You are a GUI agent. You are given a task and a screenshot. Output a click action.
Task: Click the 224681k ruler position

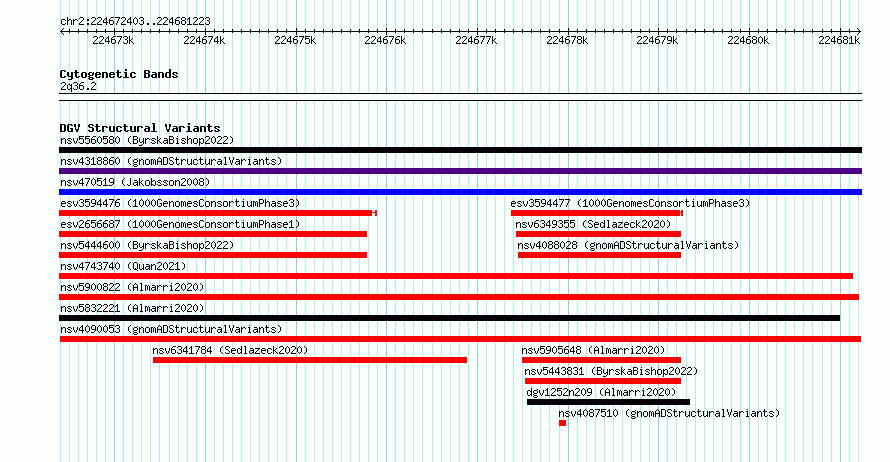pyautogui.click(x=839, y=40)
